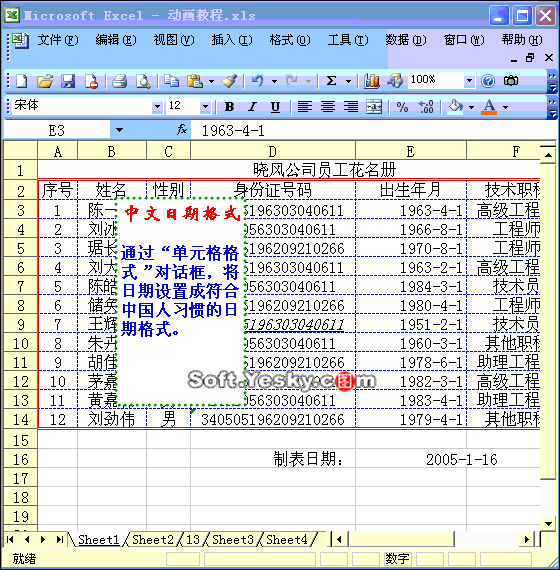Toggle Bold formatting button
Viewport: 560px width, 570px height.
click(x=229, y=107)
